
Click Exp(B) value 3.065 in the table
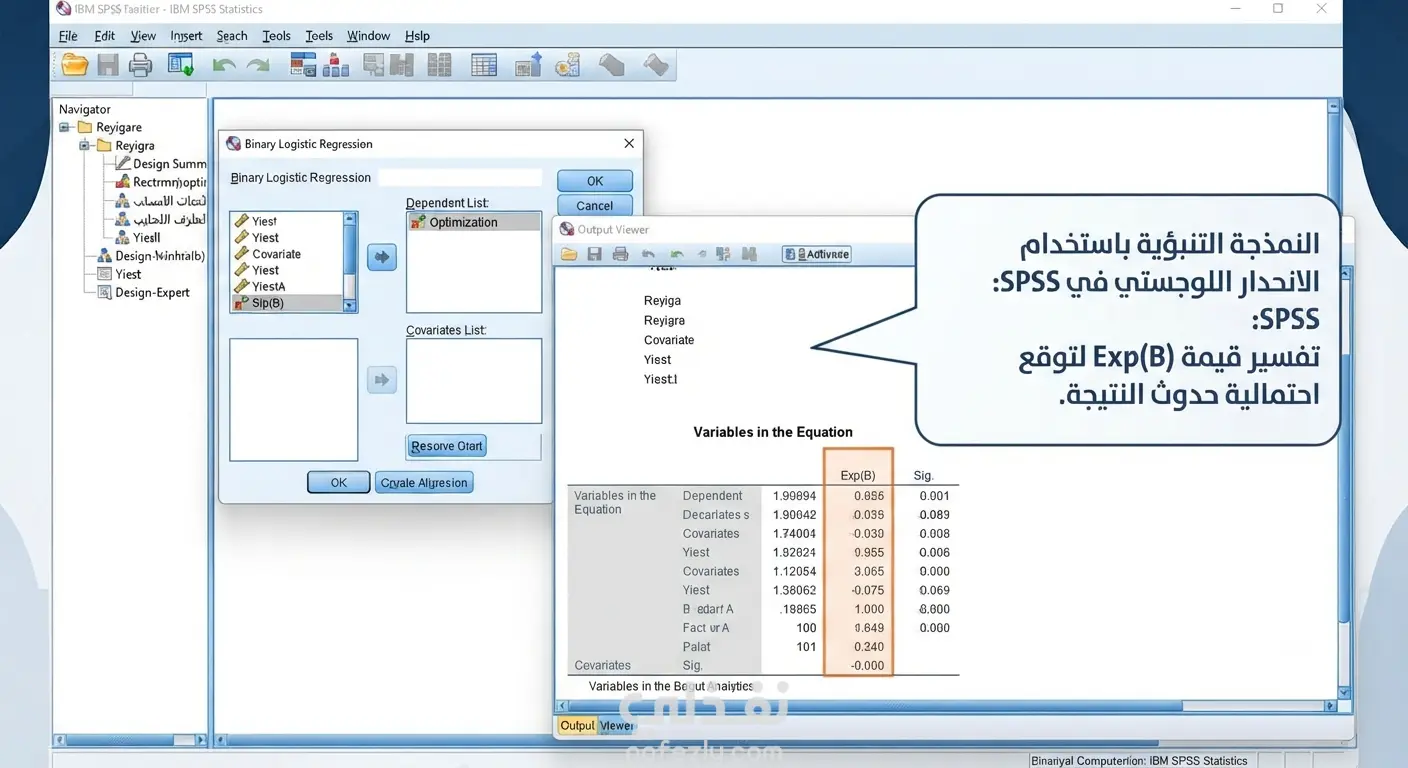[x=869, y=572]
